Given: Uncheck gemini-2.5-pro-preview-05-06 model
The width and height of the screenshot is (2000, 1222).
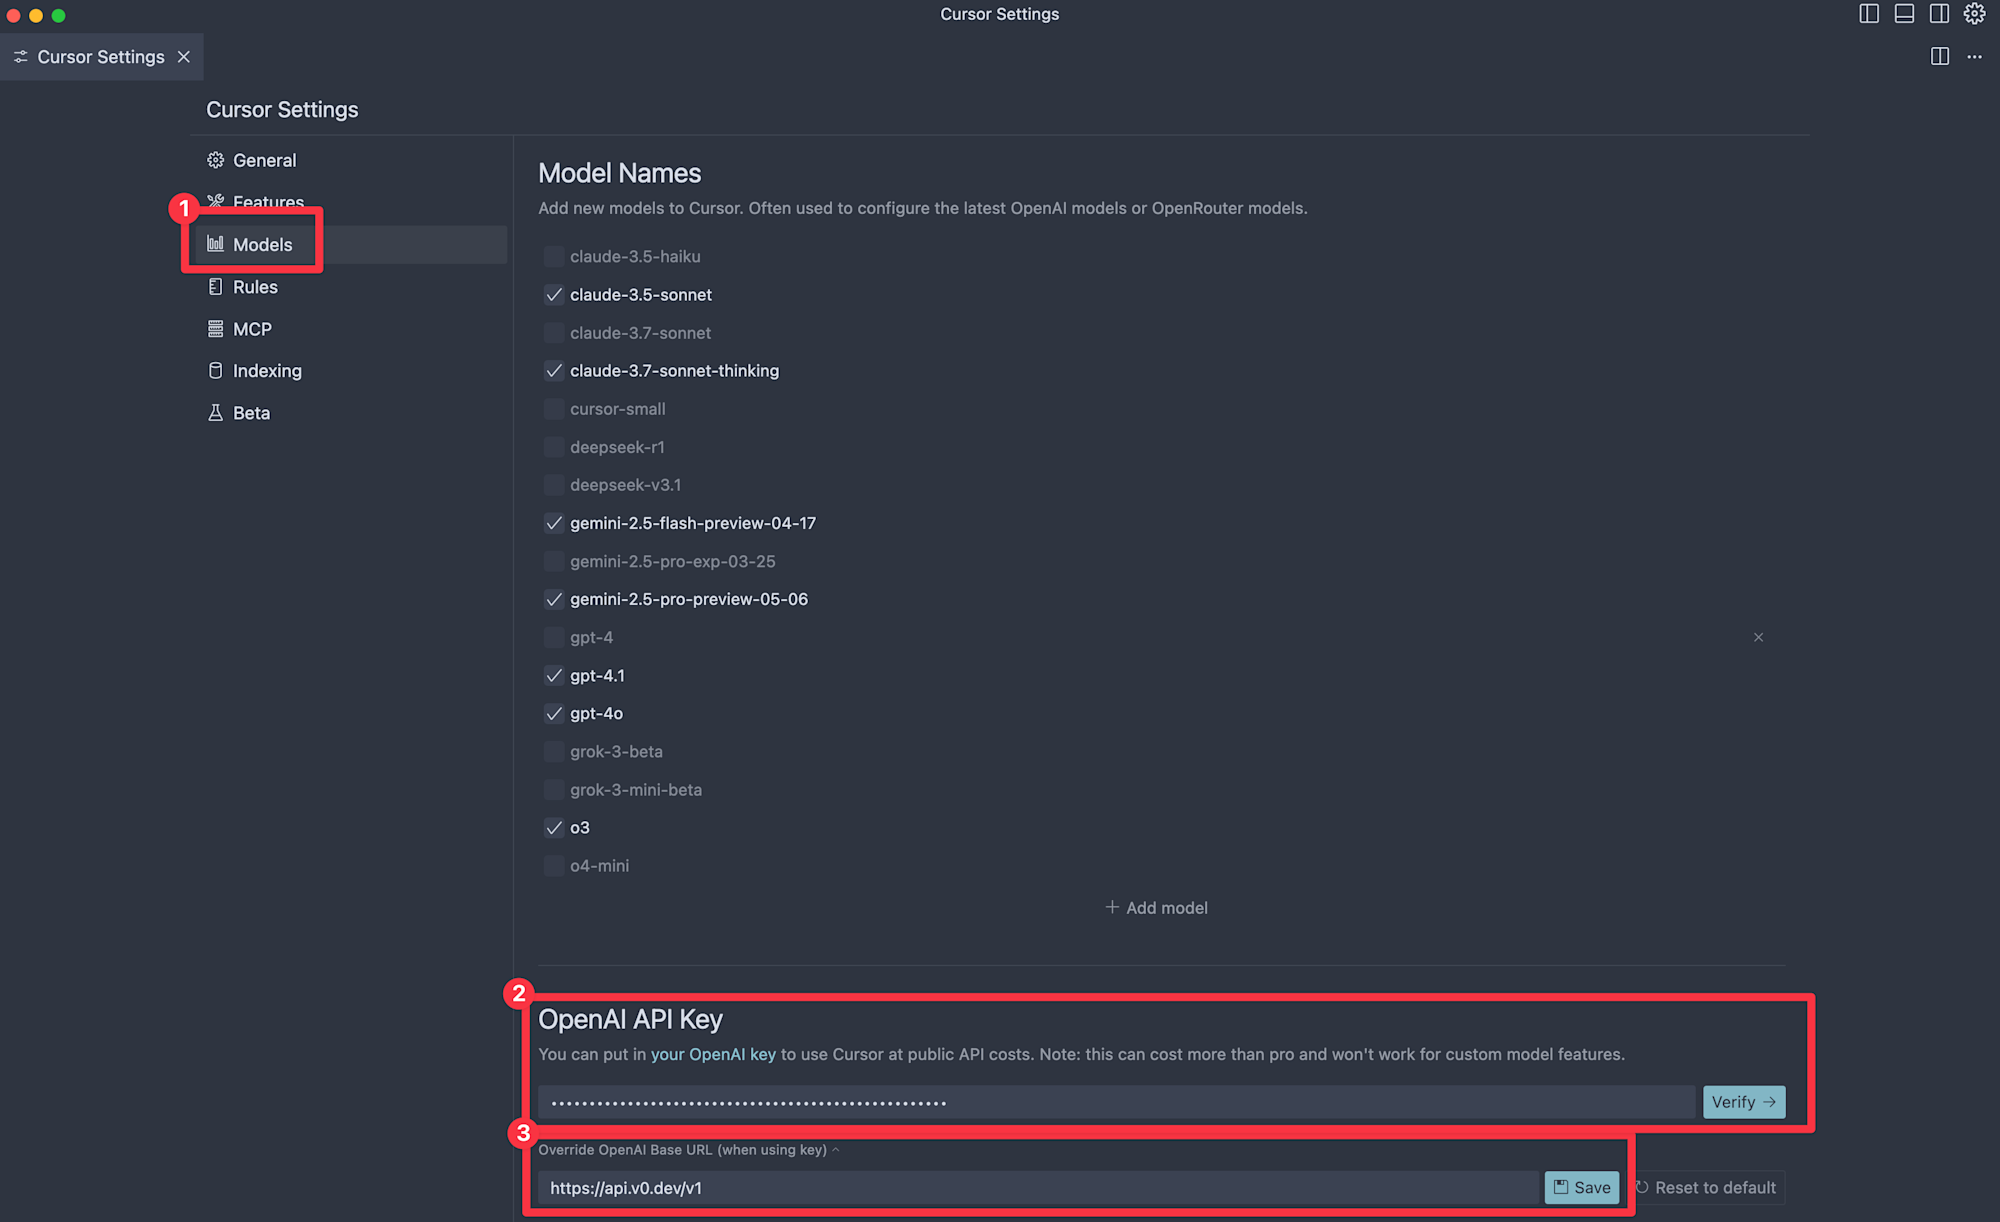Looking at the screenshot, I should (553, 599).
